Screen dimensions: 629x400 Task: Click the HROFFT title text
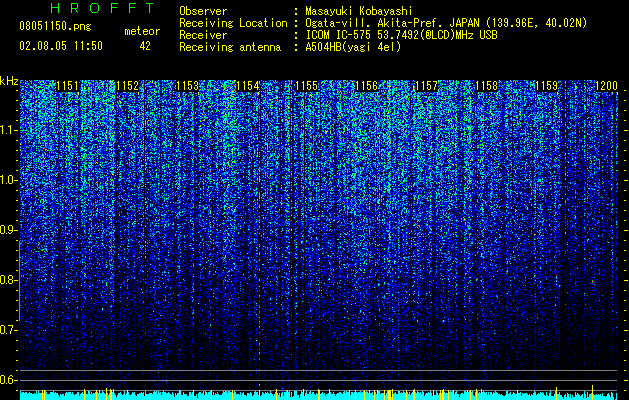(x=102, y=8)
